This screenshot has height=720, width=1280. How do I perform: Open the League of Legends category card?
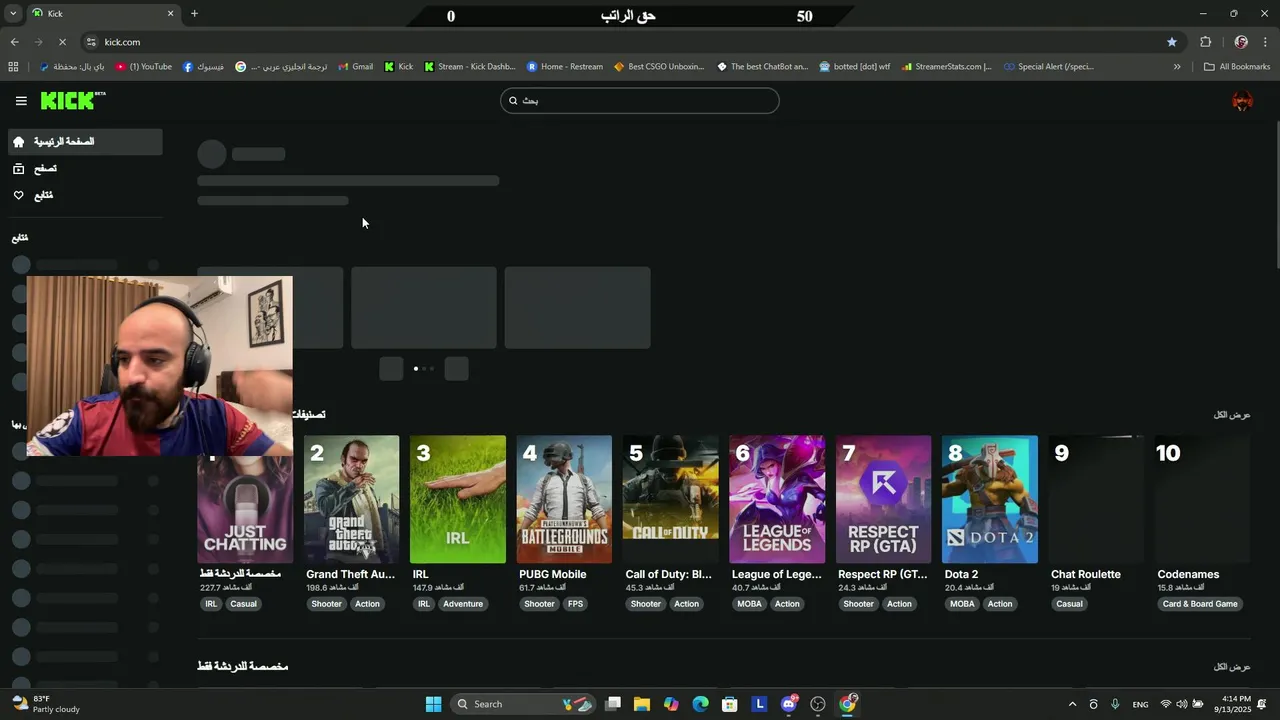pyautogui.click(x=777, y=499)
